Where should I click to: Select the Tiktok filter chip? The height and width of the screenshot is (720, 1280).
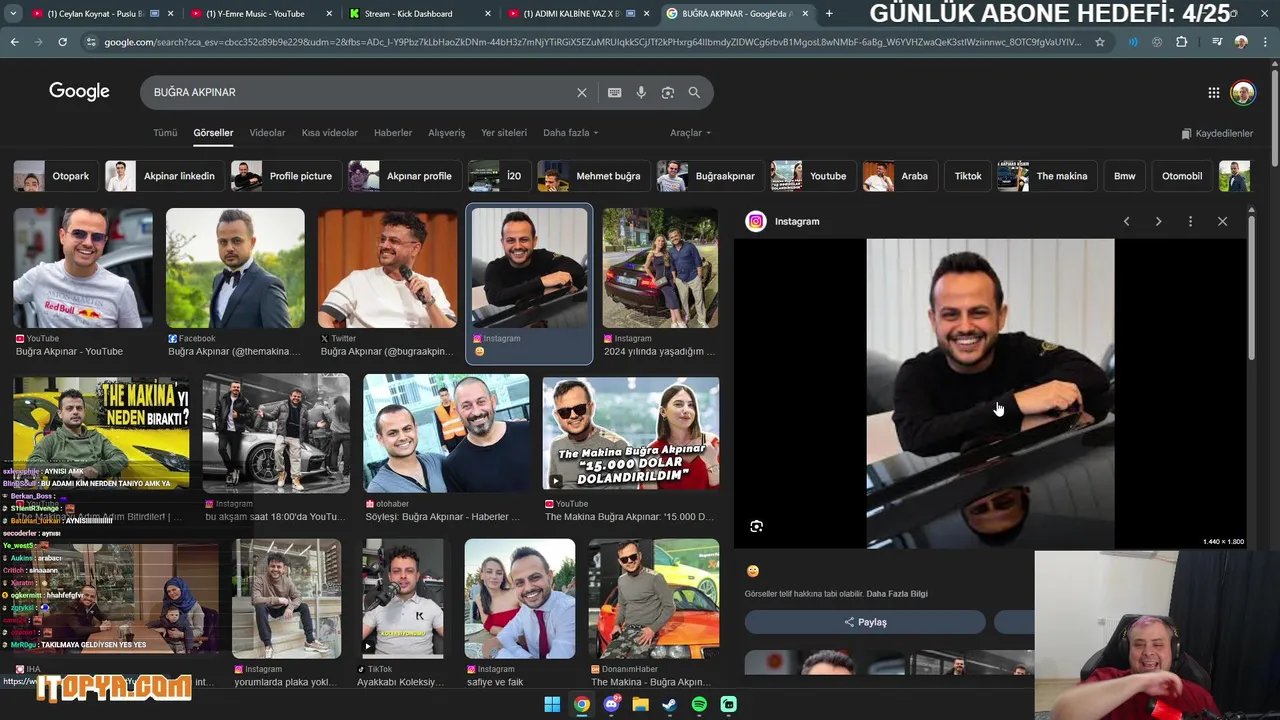(x=968, y=176)
